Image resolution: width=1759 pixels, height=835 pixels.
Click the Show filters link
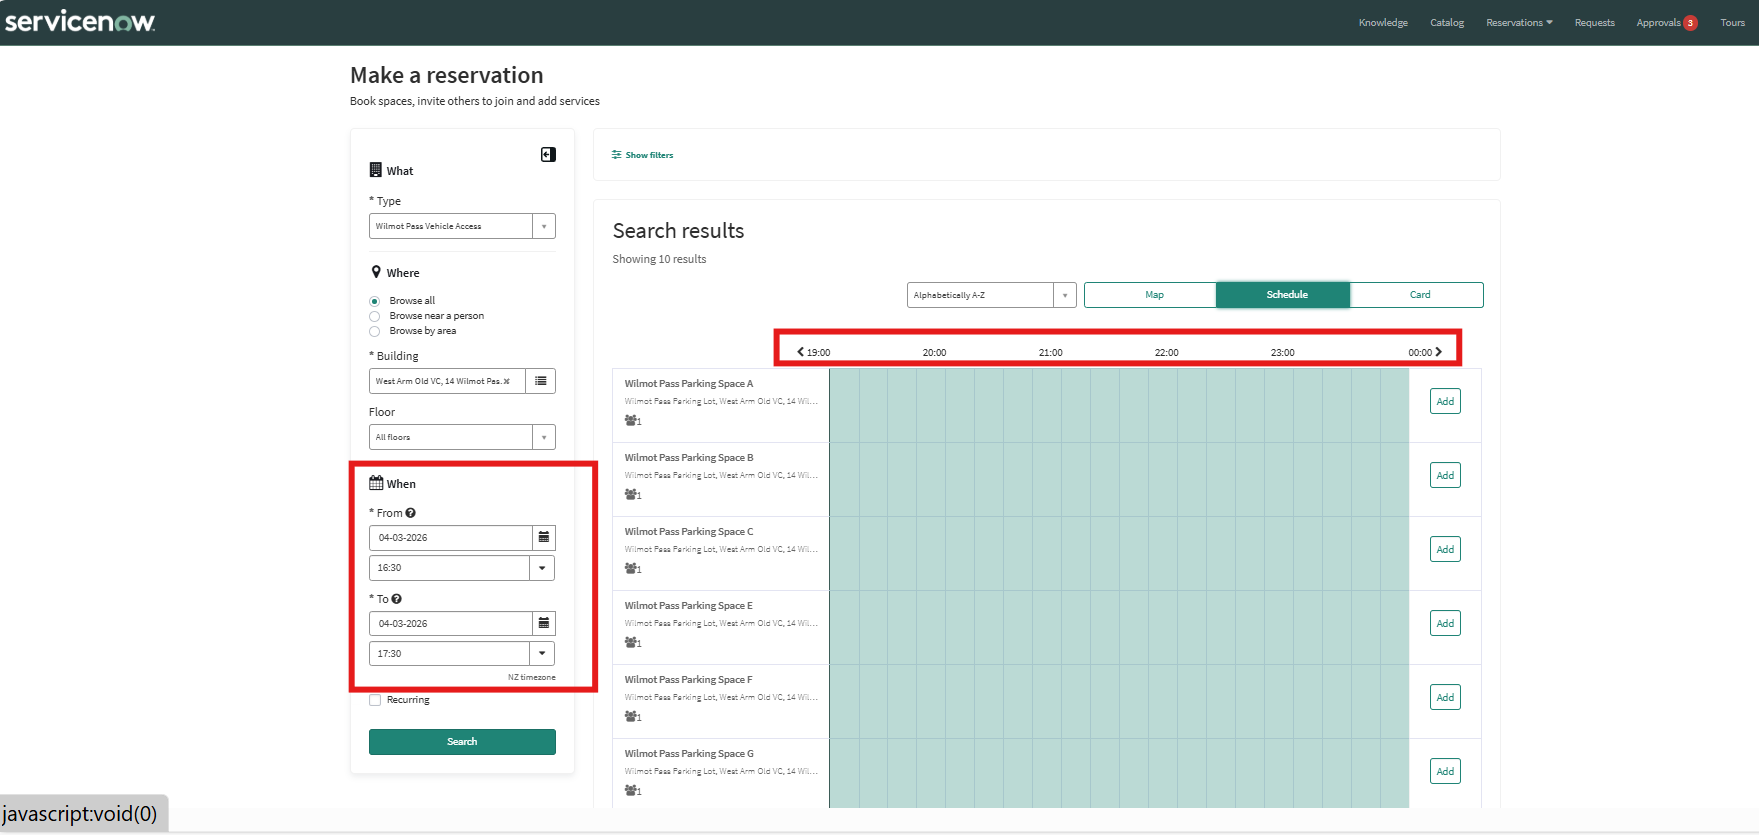(643, 155)
